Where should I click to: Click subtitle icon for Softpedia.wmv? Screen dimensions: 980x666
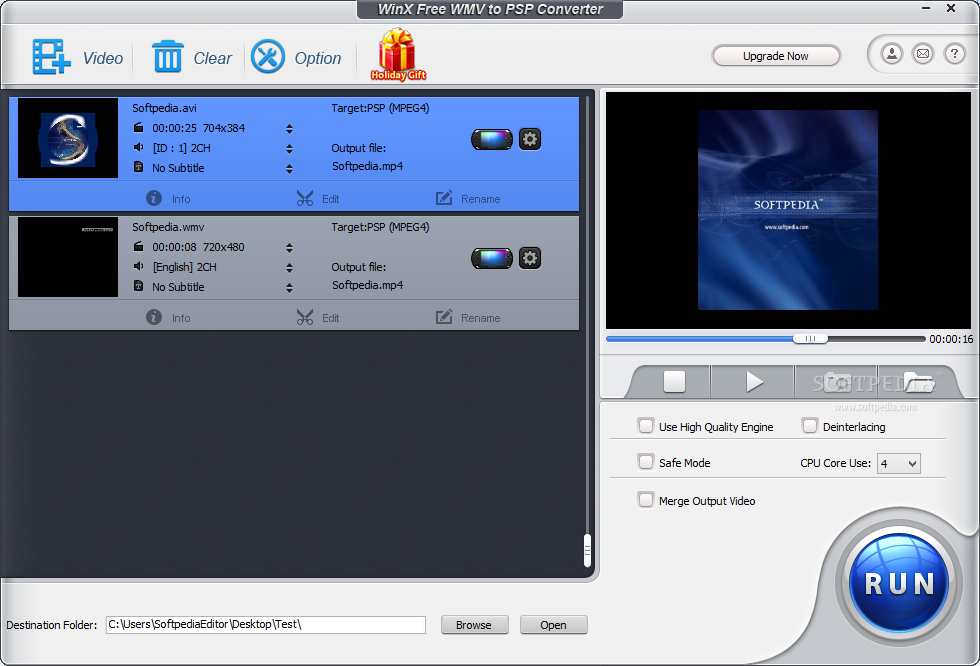point(139,286)
